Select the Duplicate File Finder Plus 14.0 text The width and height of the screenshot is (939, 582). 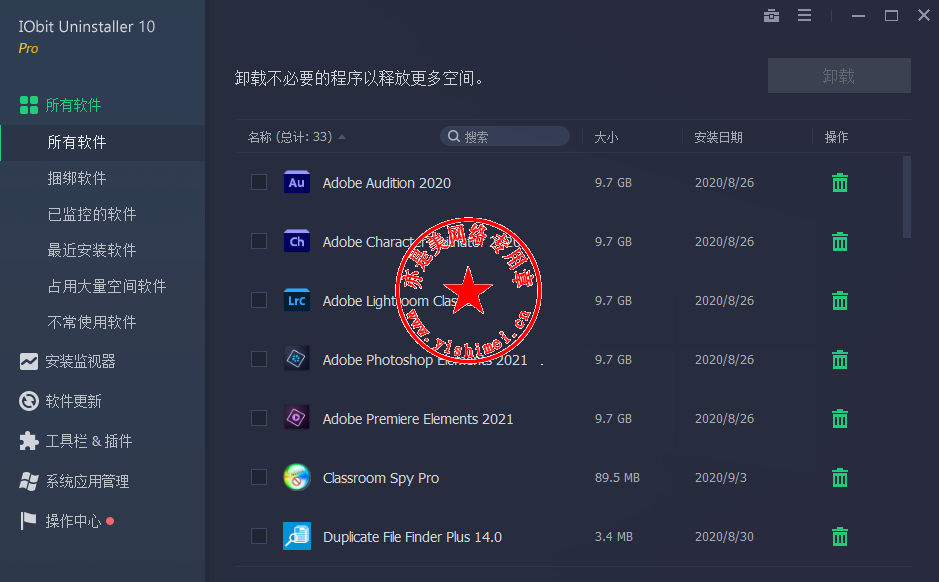pyautogui.click(x=412, y=537)
